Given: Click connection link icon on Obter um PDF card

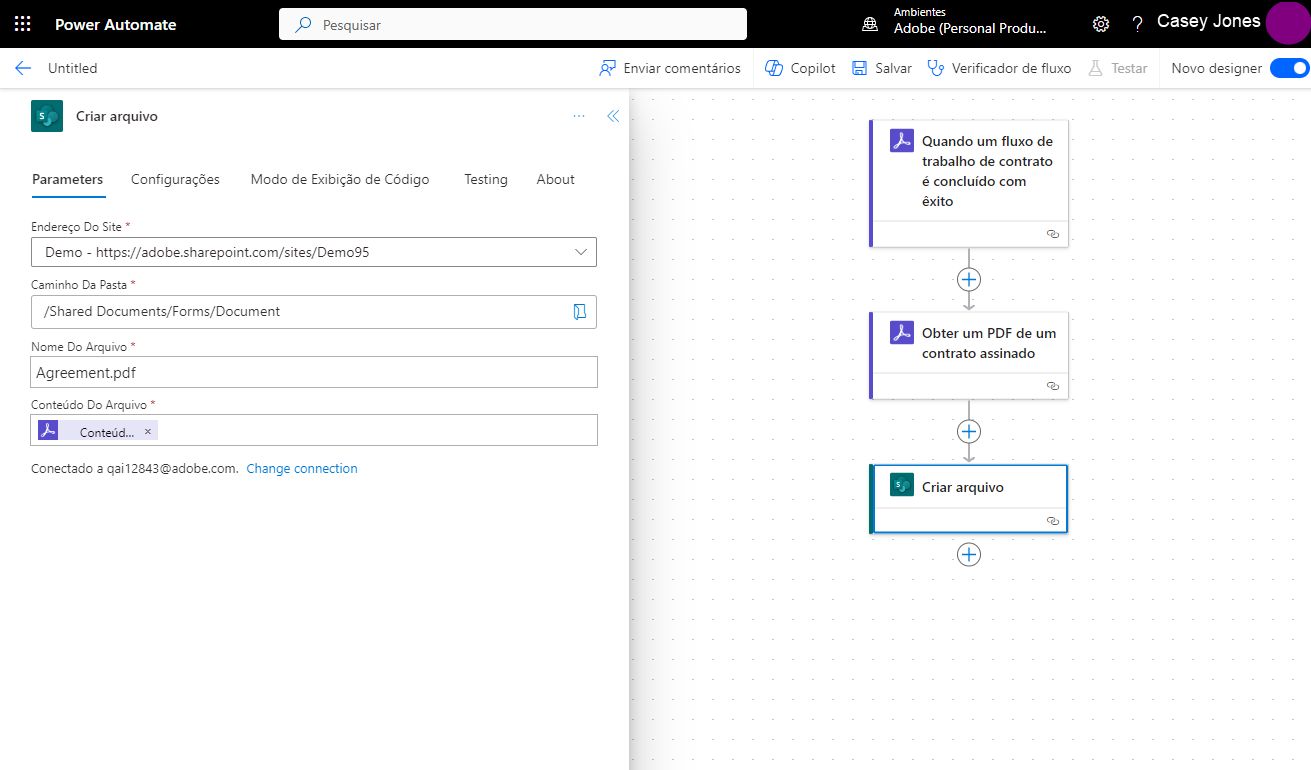Looking at the screenshot, I should [x=1052, y=385].
